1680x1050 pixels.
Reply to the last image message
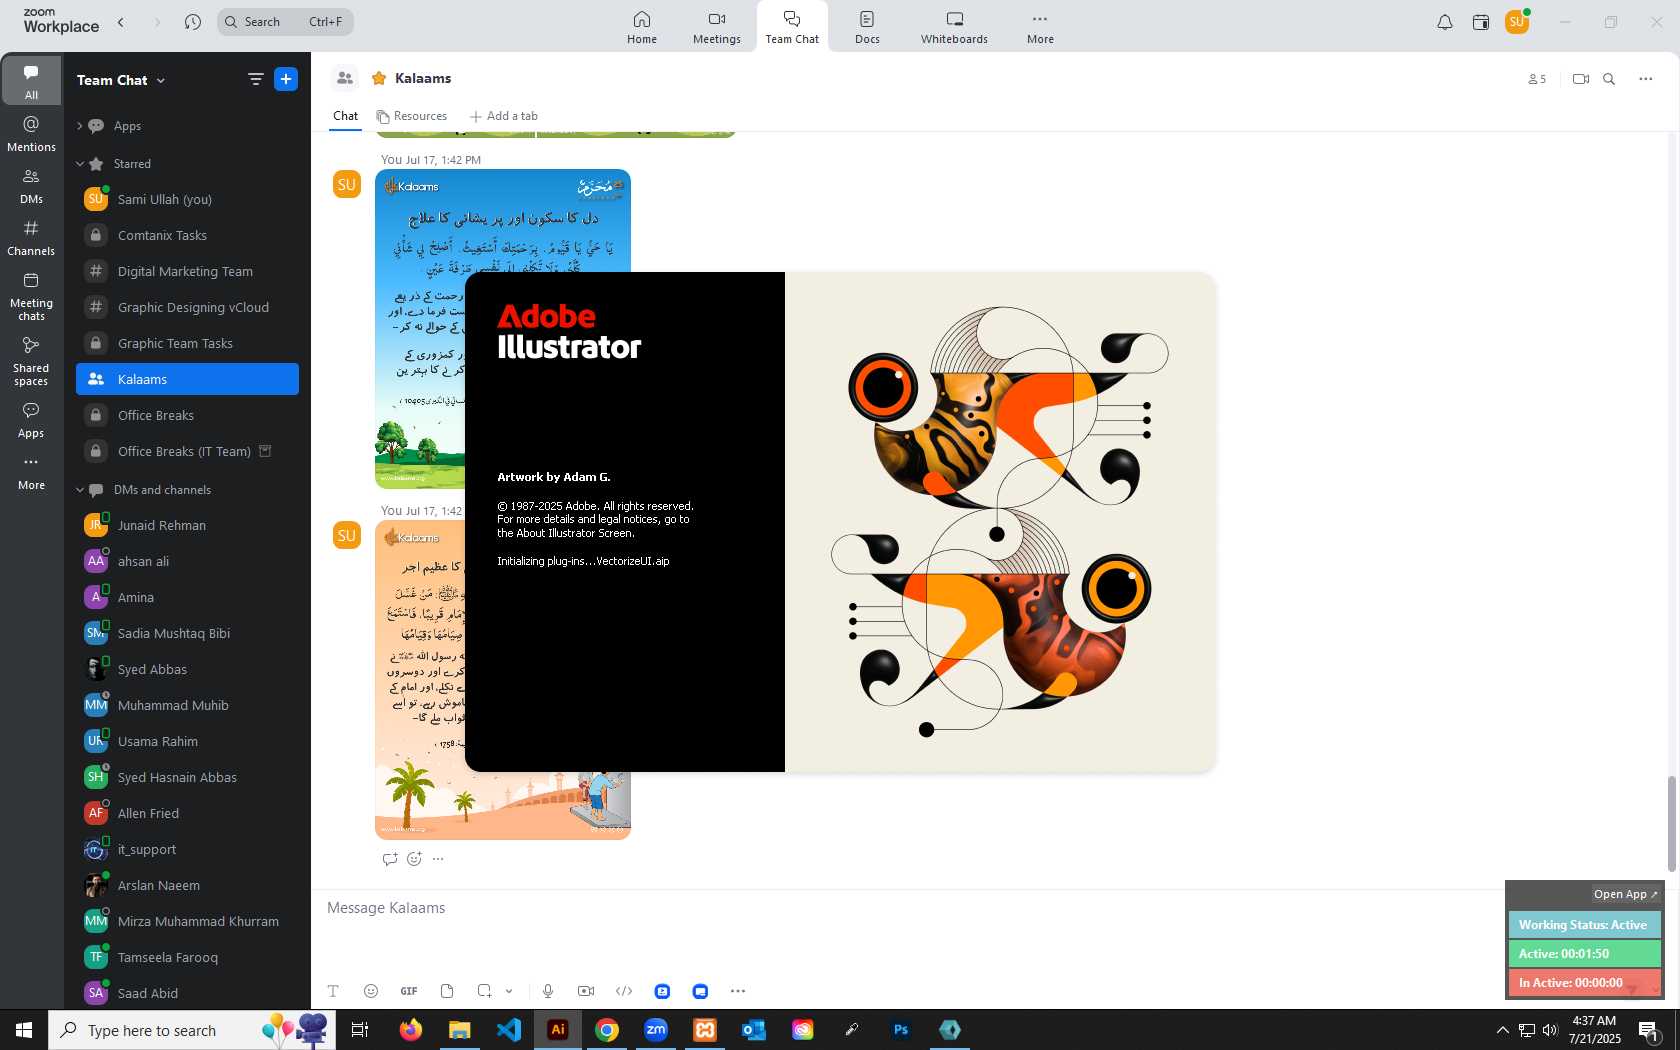point(390,859)
